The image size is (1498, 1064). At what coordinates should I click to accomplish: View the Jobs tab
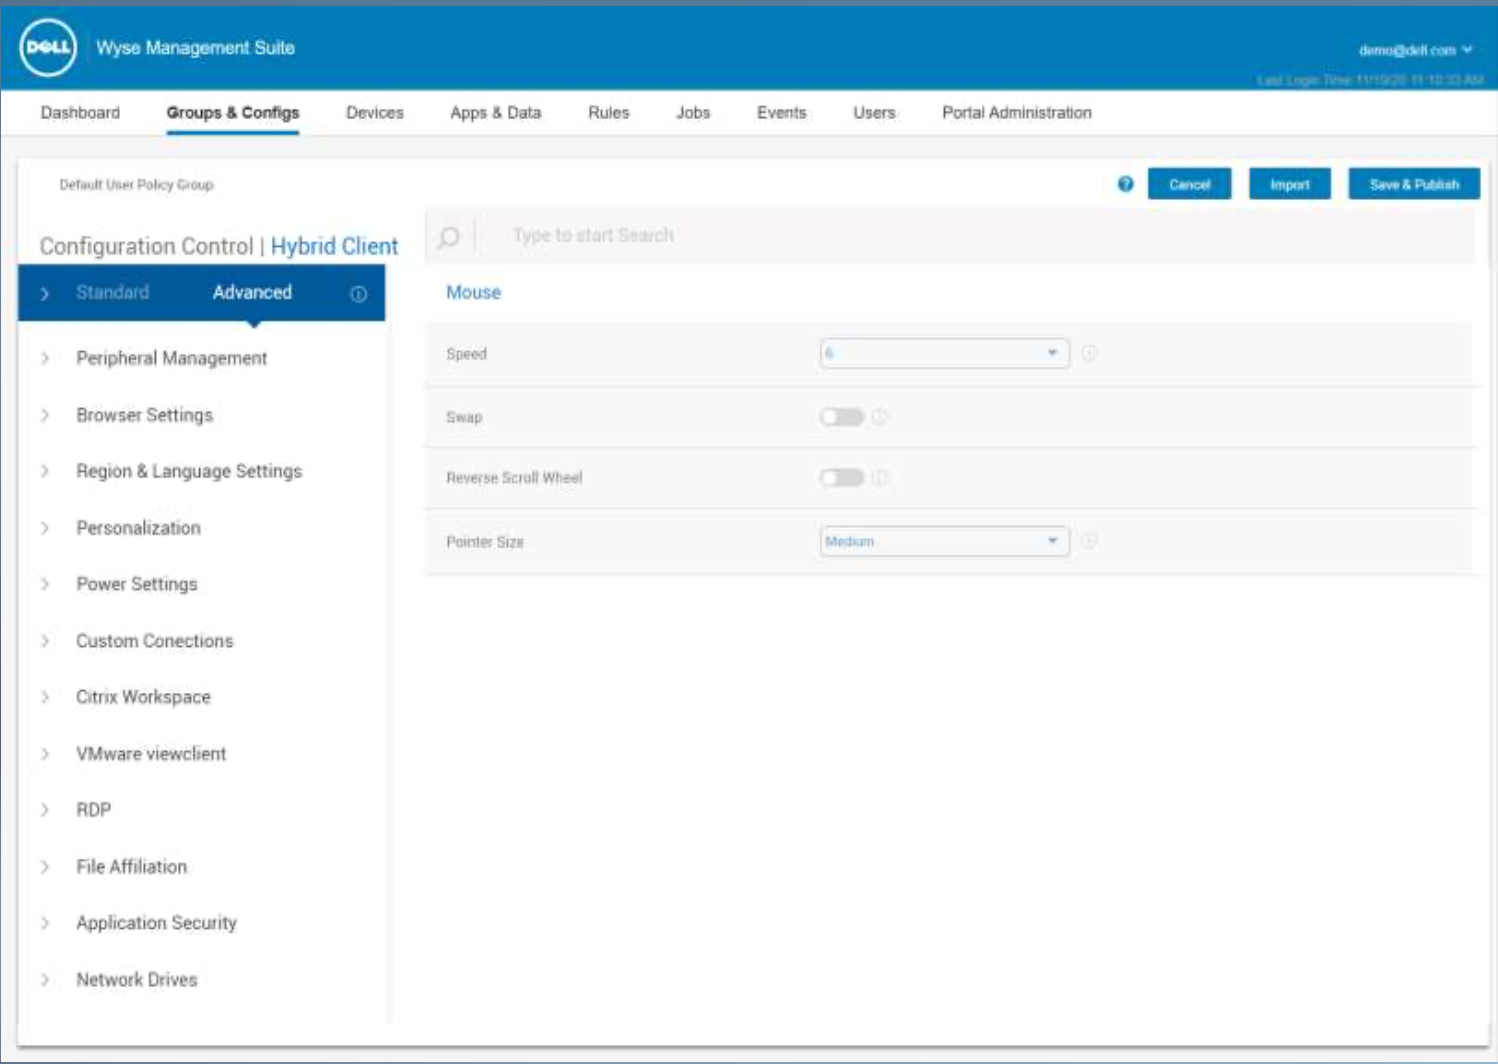click(x=693, y=113)
